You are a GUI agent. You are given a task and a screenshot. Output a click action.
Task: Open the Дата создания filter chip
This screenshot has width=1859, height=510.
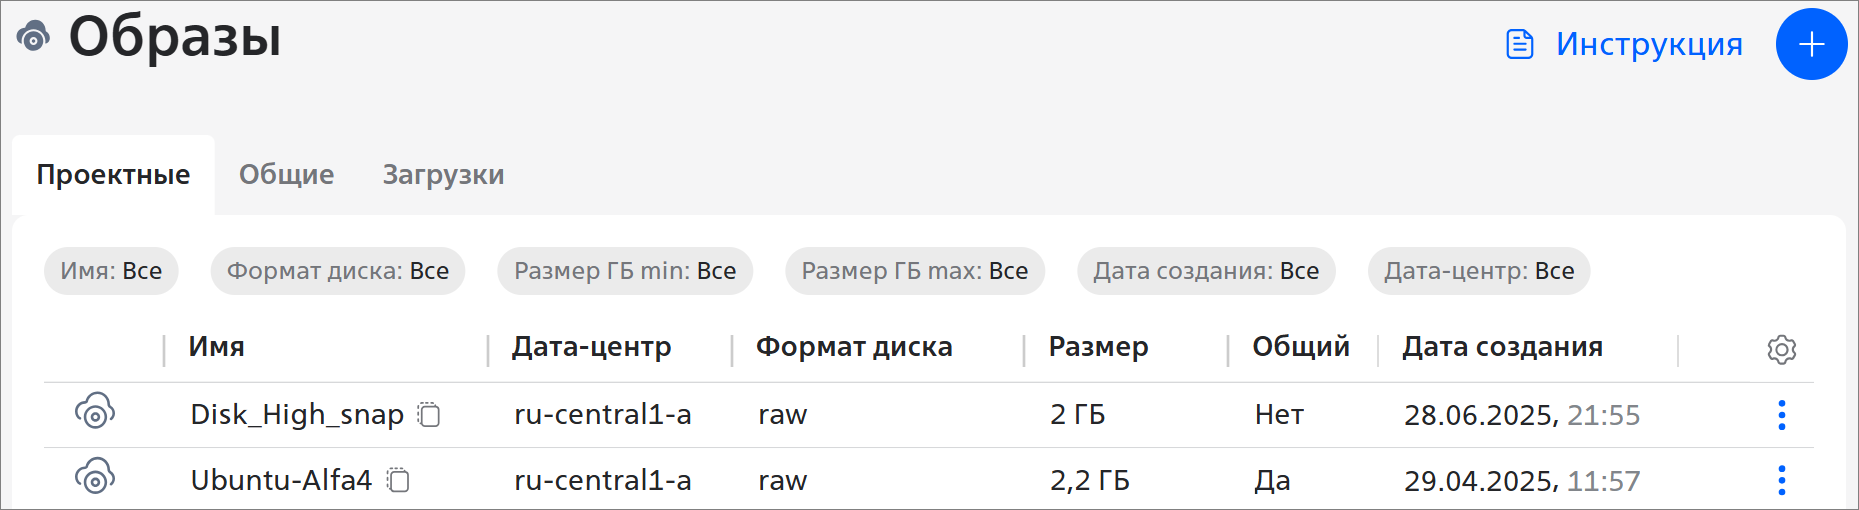[1206, 271]
